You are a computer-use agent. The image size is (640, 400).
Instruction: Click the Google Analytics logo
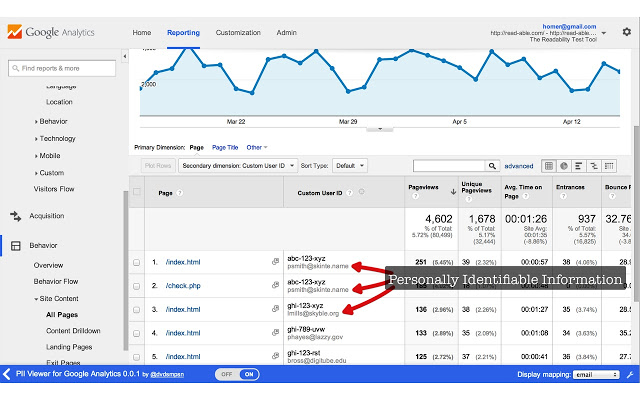coord(51,32)
